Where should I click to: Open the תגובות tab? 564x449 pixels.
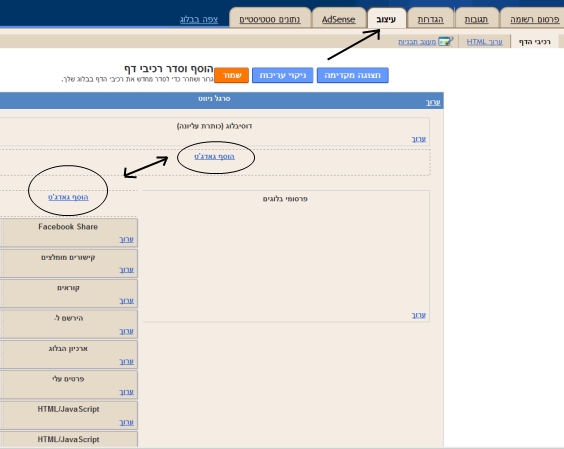[476, 19]
